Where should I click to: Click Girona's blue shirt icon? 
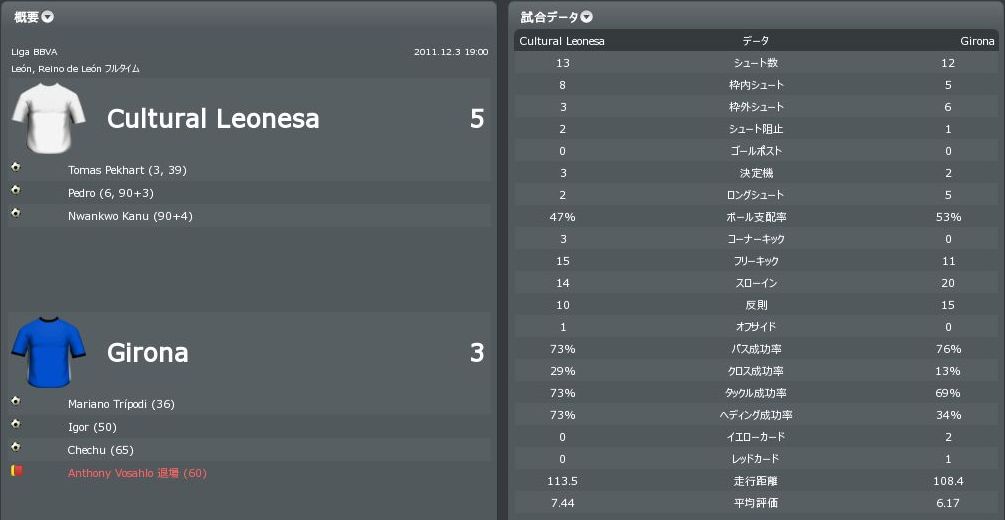(42, 352)
